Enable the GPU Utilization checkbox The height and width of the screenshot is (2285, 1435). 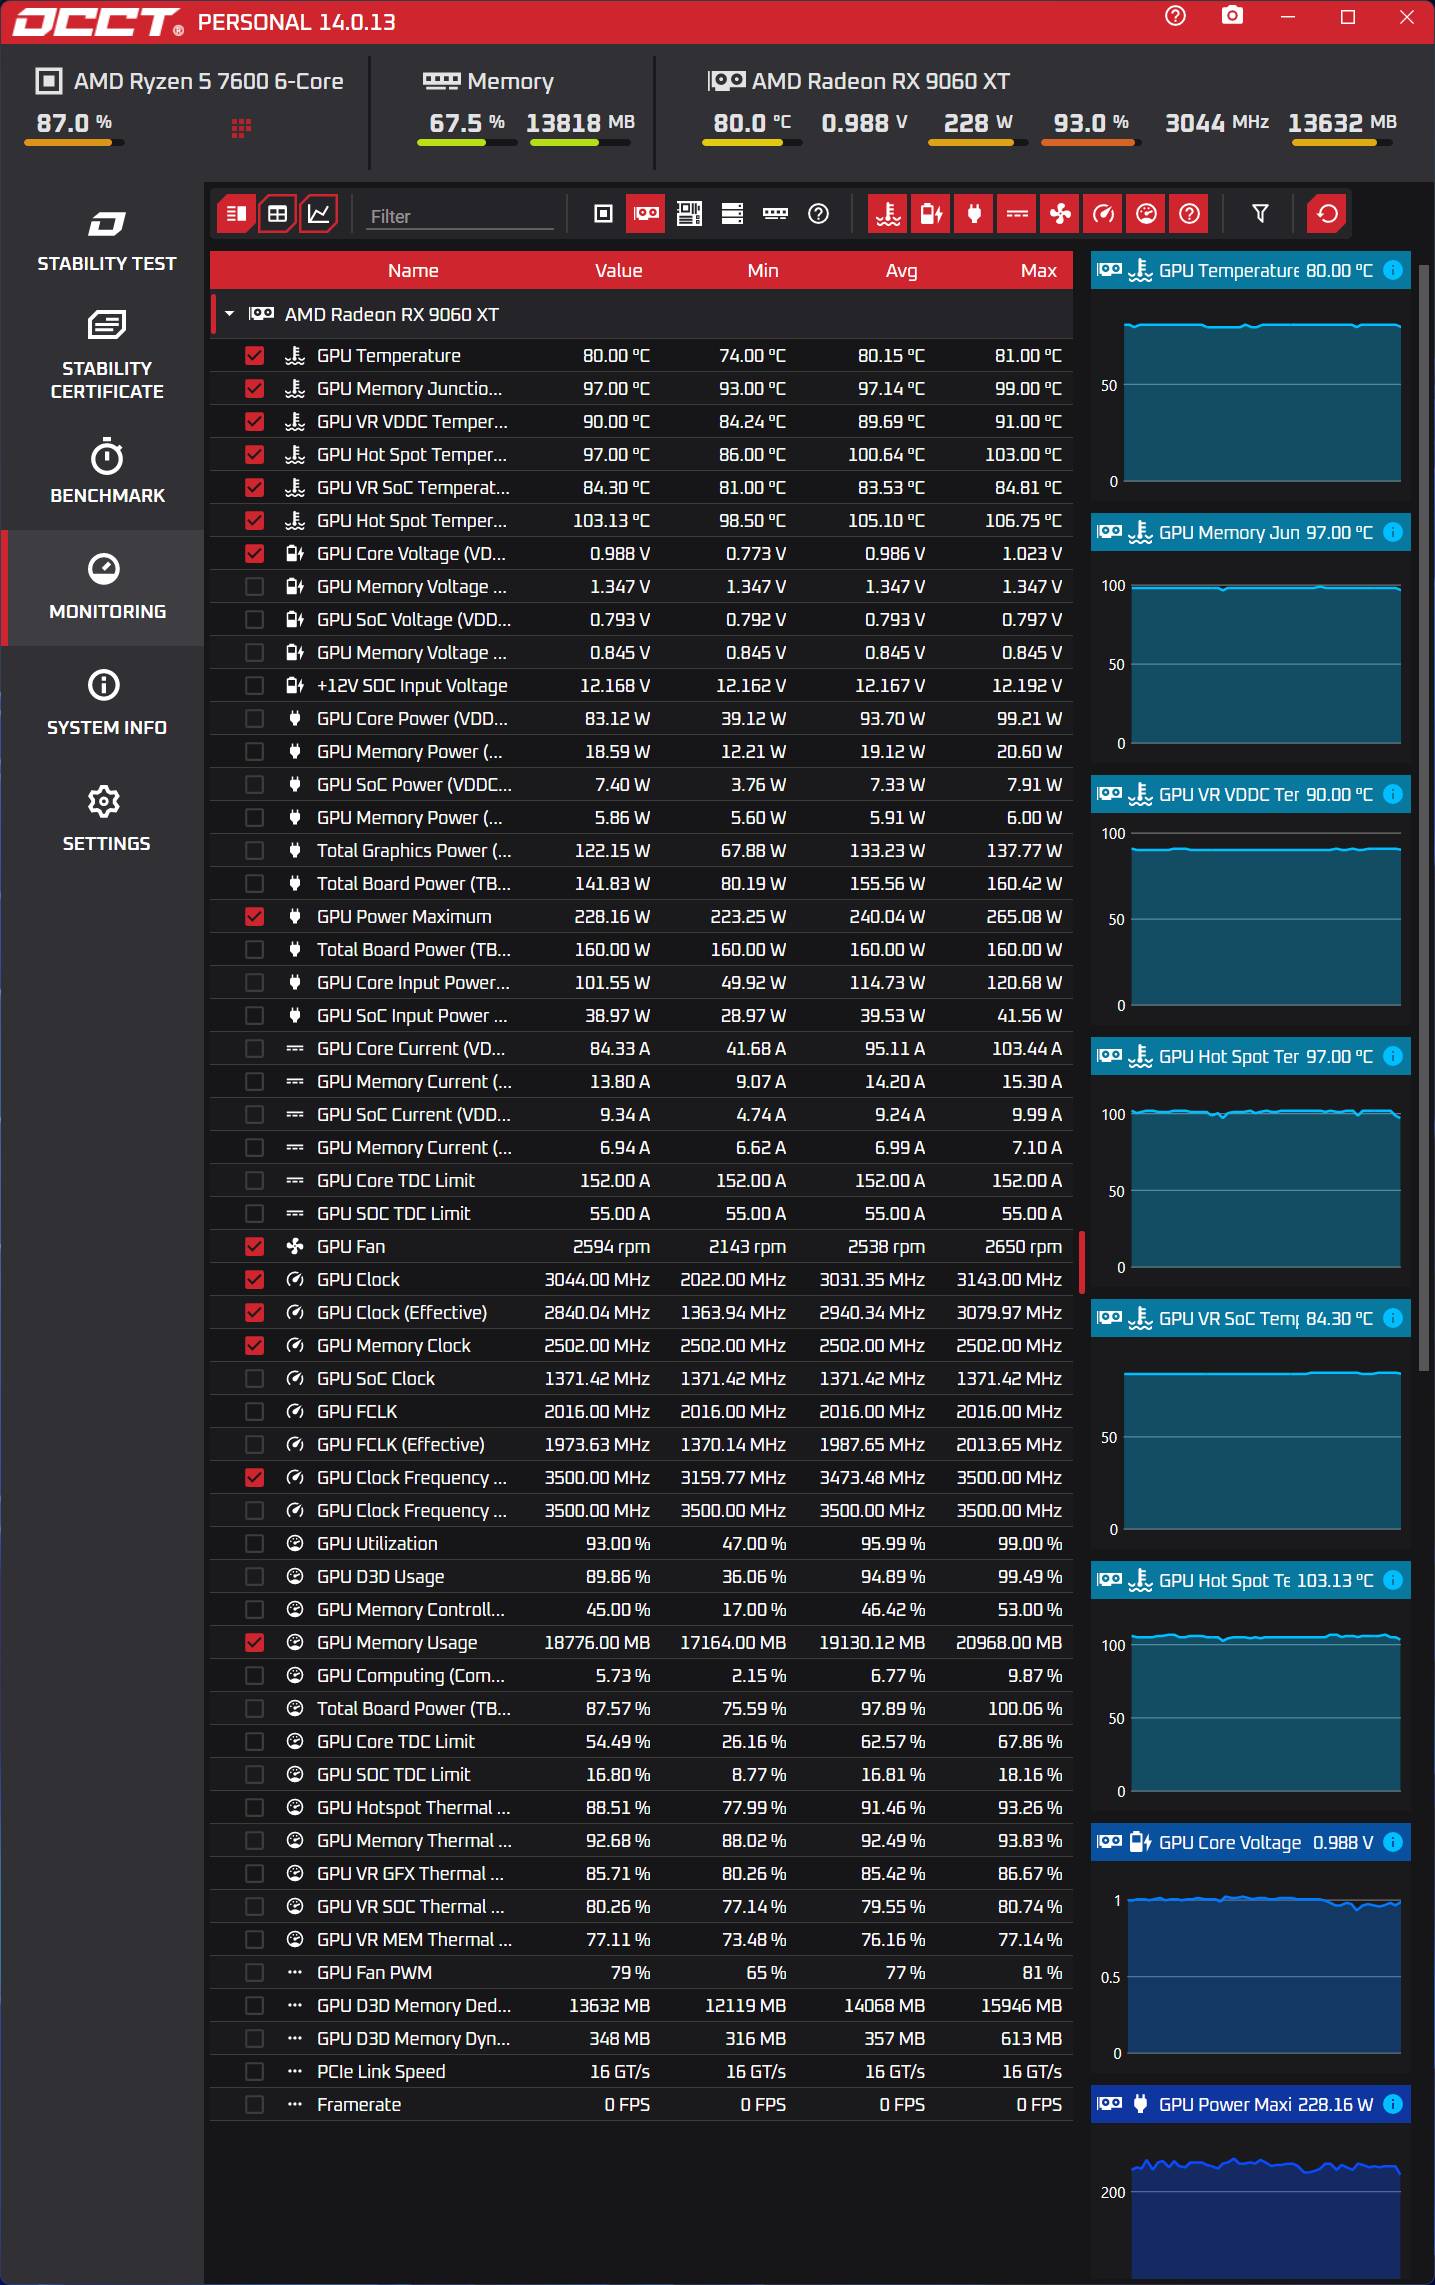255,1544
